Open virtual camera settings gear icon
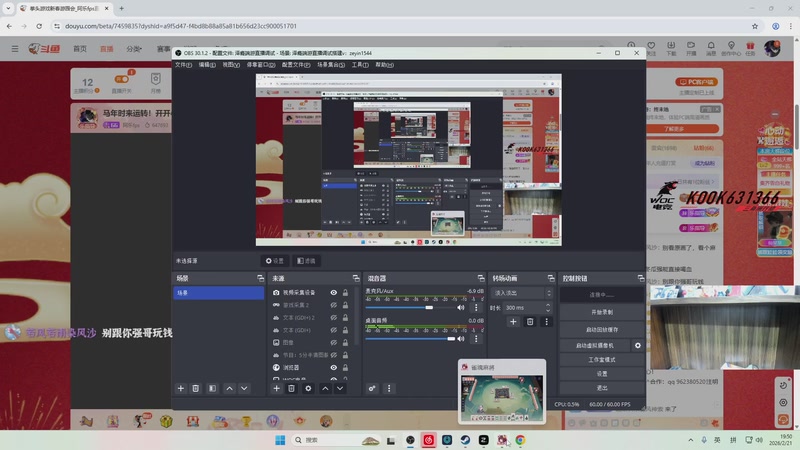Screen dimensions: 800x450 (638, 345)
